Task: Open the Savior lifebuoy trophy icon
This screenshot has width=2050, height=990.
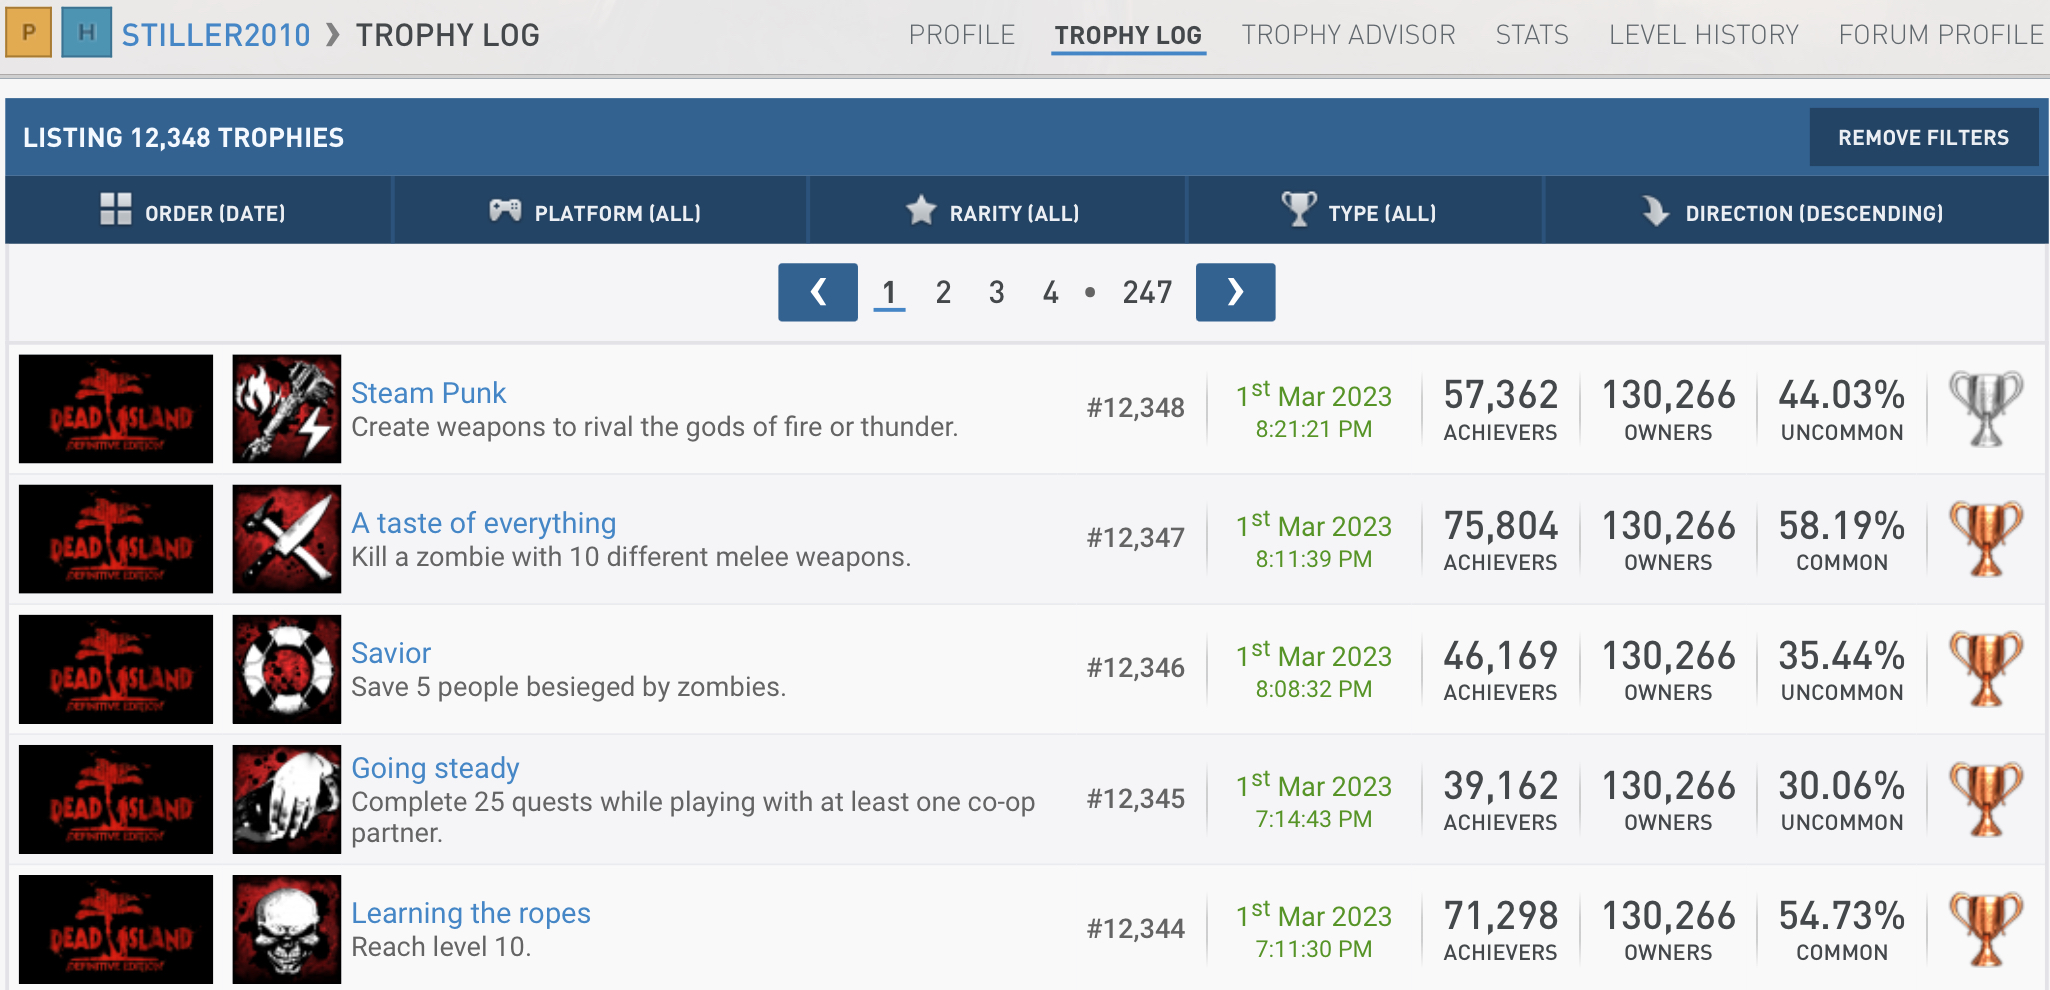Action: (286, 669)
